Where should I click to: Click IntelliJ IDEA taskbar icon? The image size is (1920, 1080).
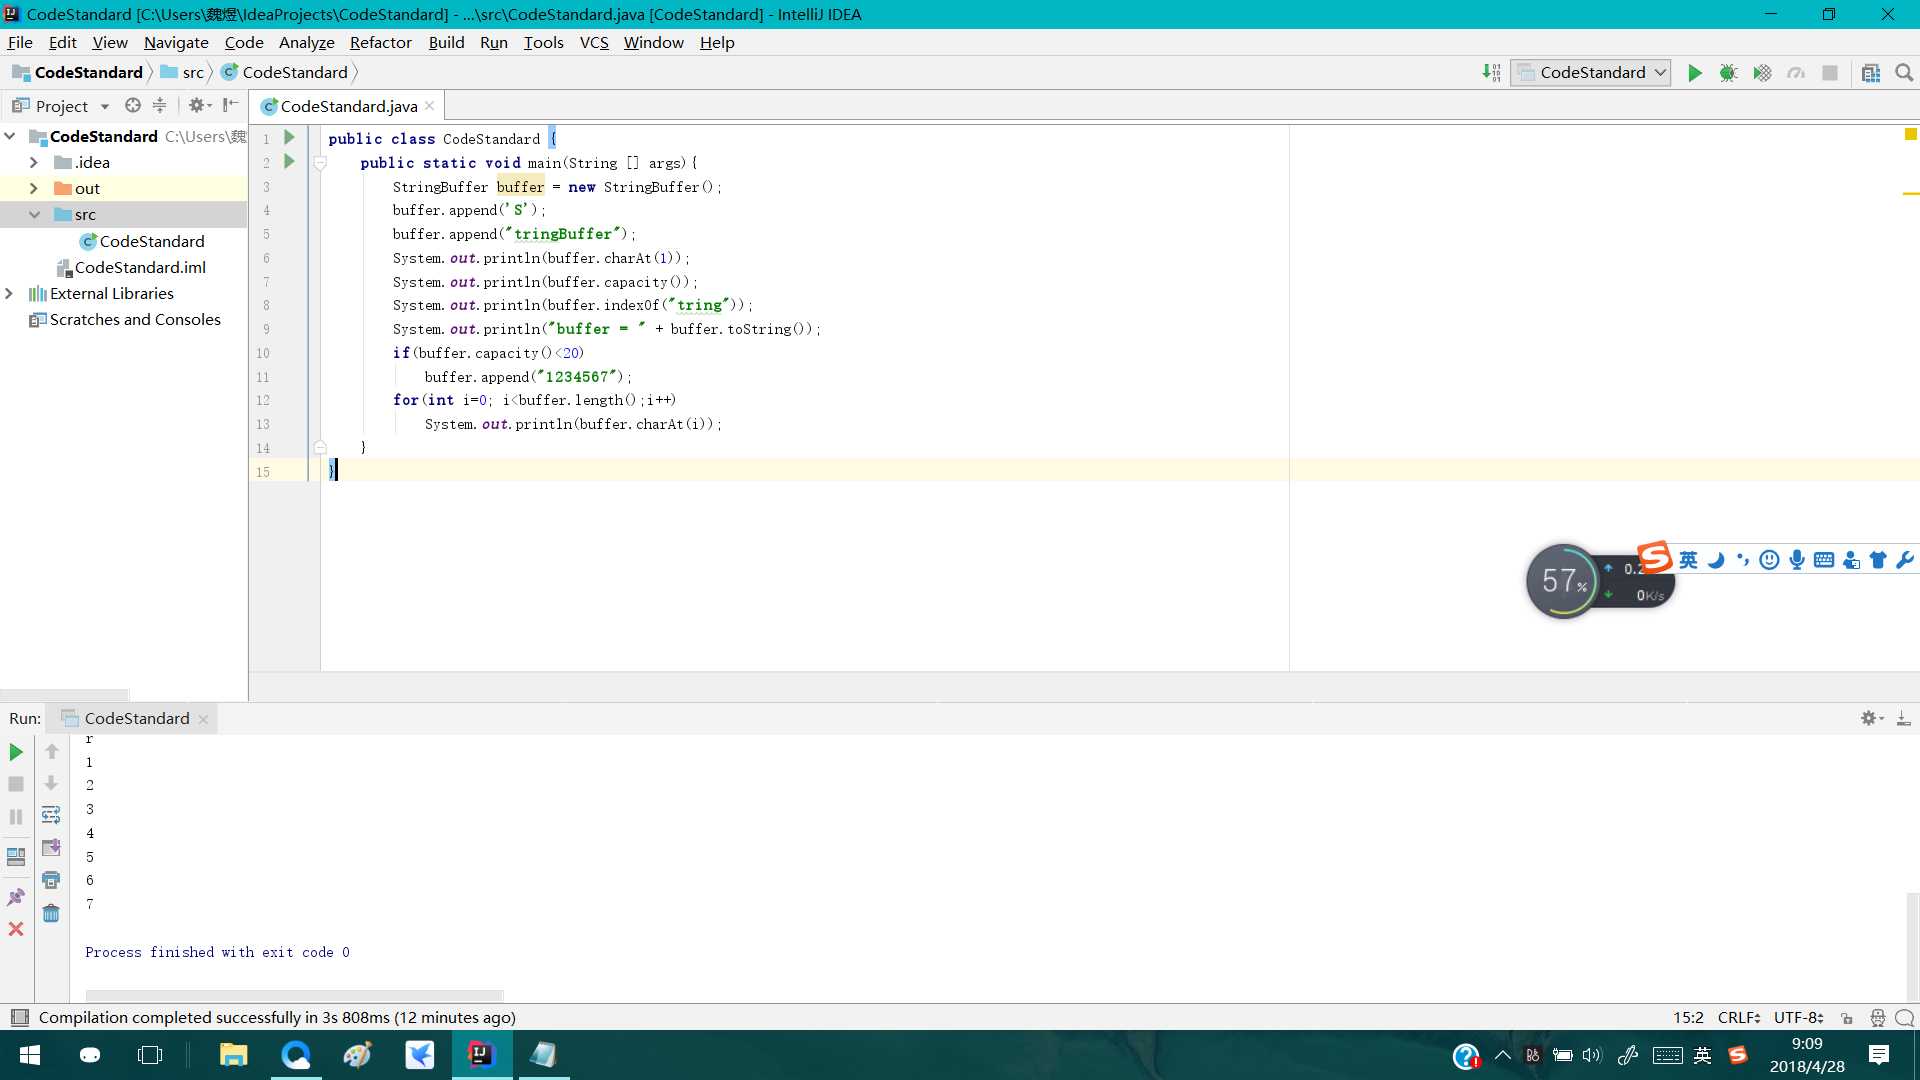(481, 1055)
